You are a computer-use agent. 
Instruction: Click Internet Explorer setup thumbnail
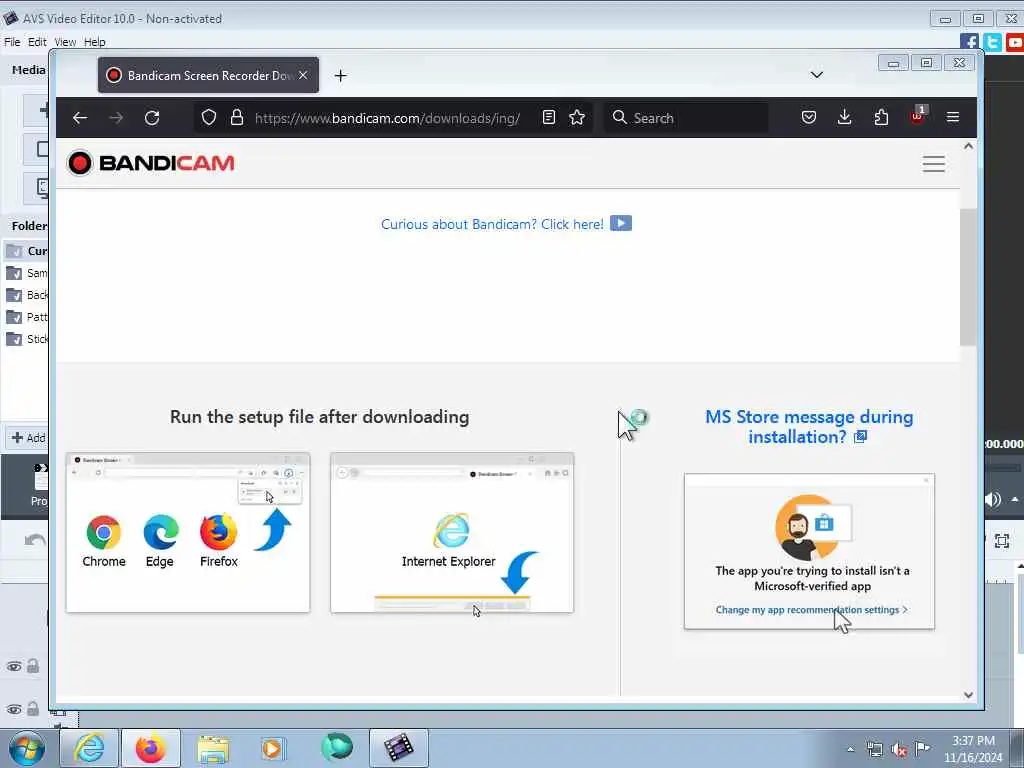point(452,532)
